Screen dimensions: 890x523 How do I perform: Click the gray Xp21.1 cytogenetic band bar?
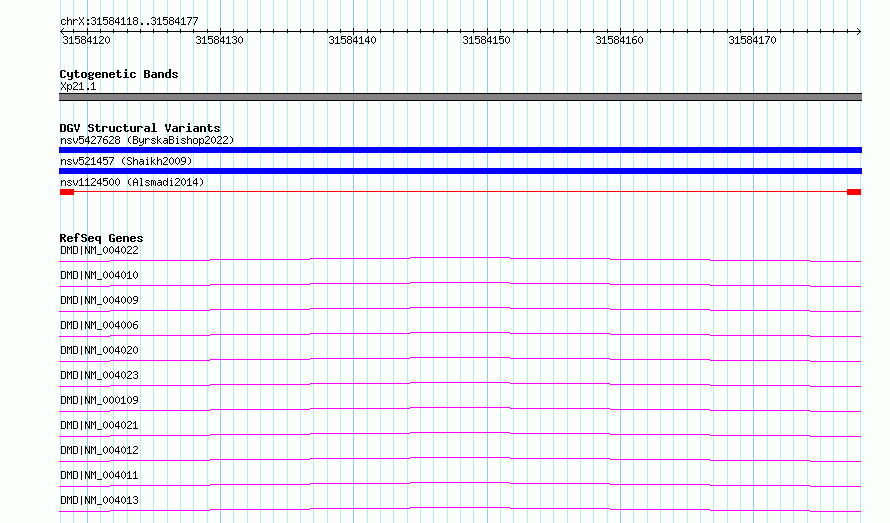pyautogui.click(x=460, y=97)
